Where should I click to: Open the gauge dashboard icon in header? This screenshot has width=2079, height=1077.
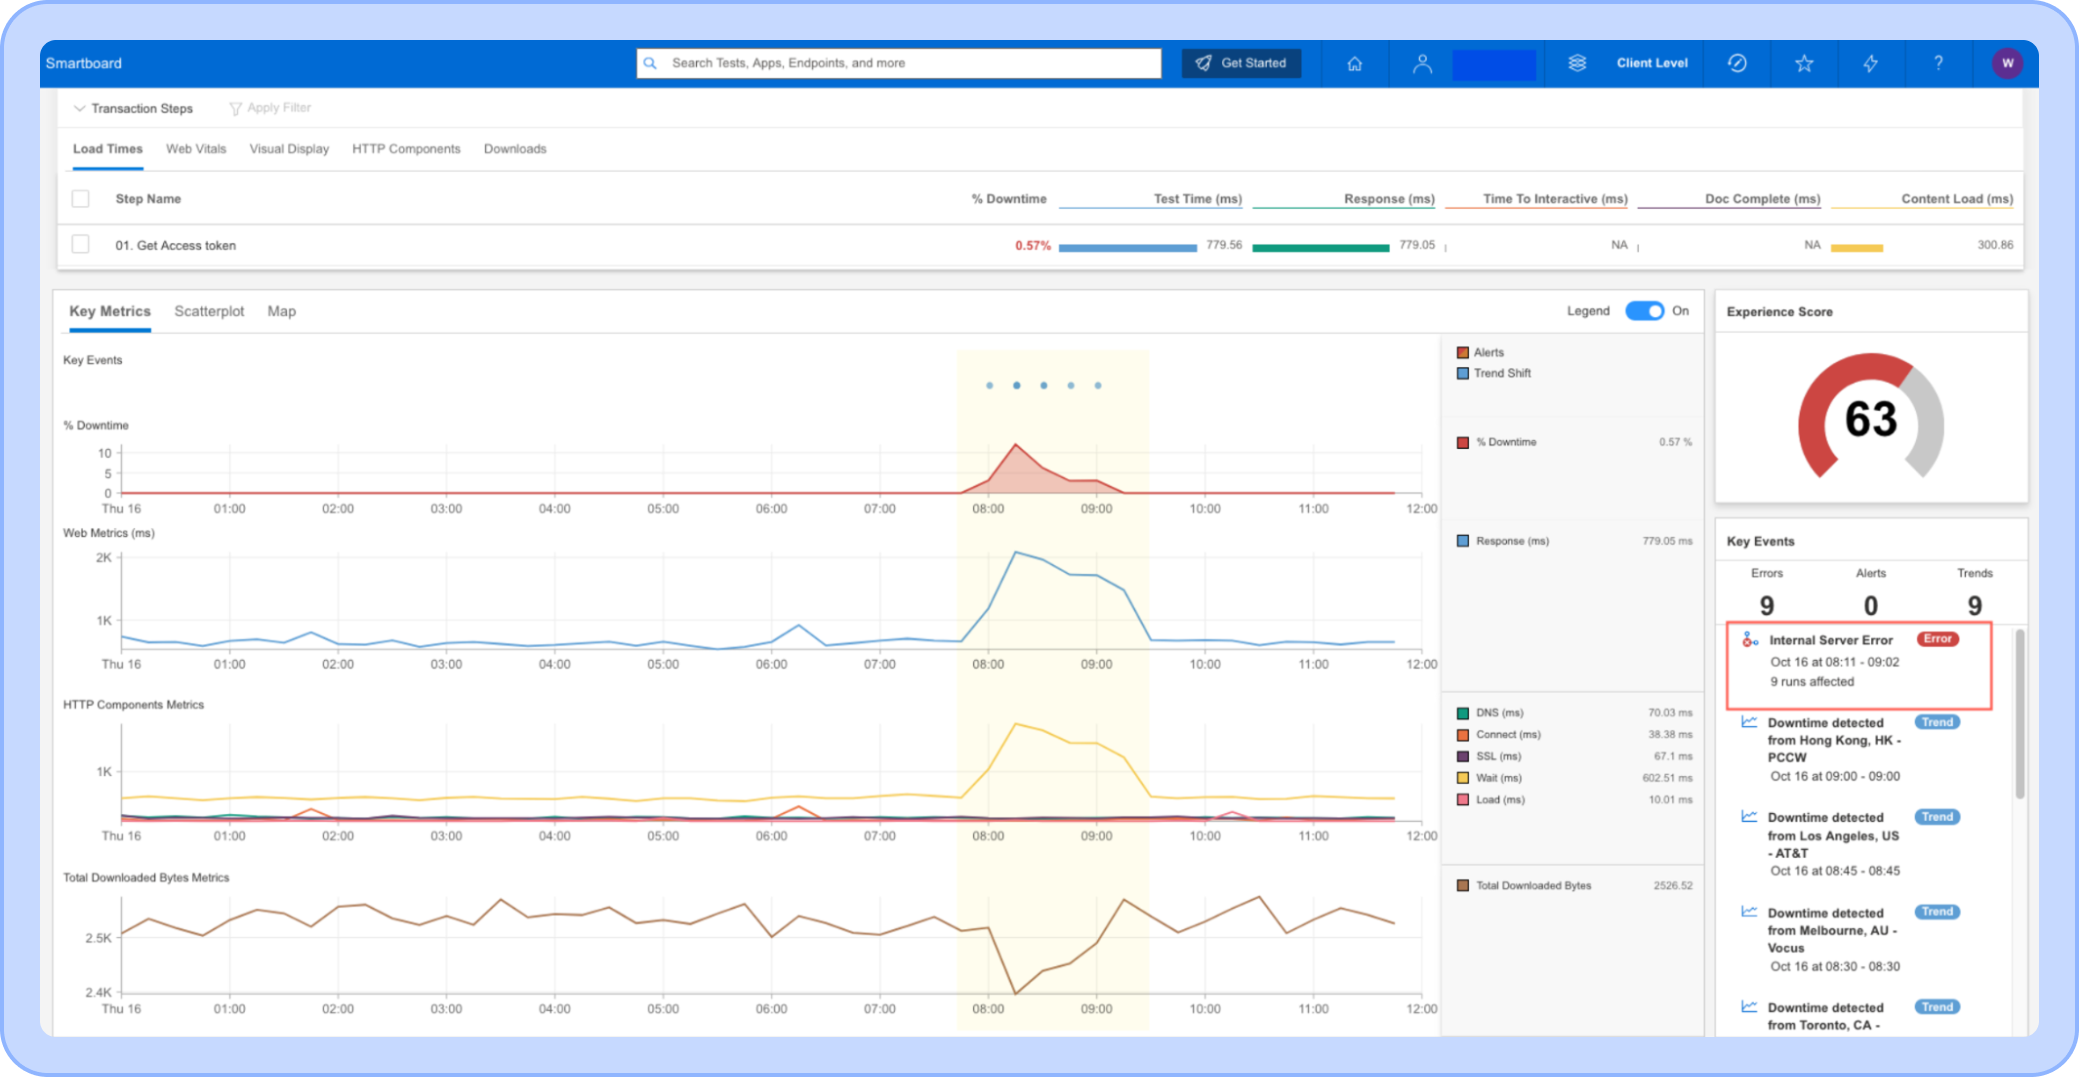(x=1737, y=63)
